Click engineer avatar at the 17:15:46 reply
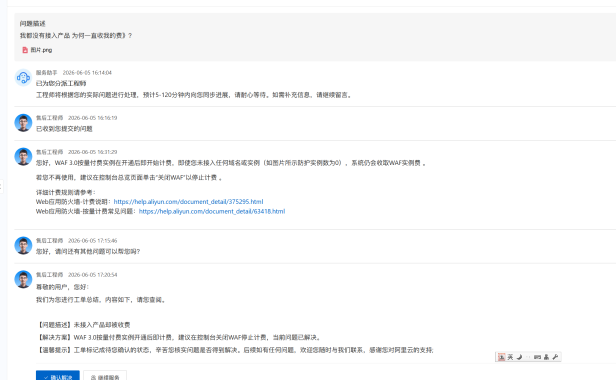 pos(23,245)
